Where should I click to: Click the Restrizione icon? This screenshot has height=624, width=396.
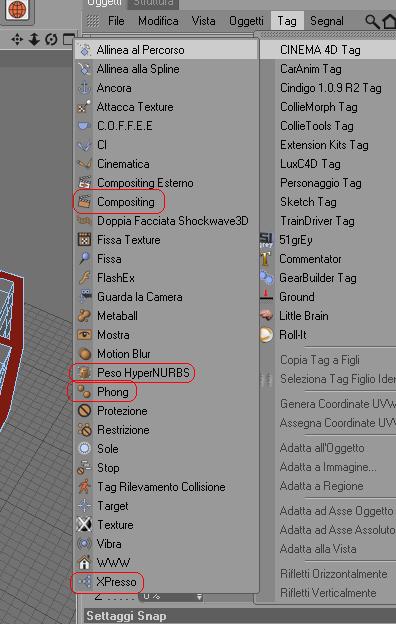tap(84, 430)
